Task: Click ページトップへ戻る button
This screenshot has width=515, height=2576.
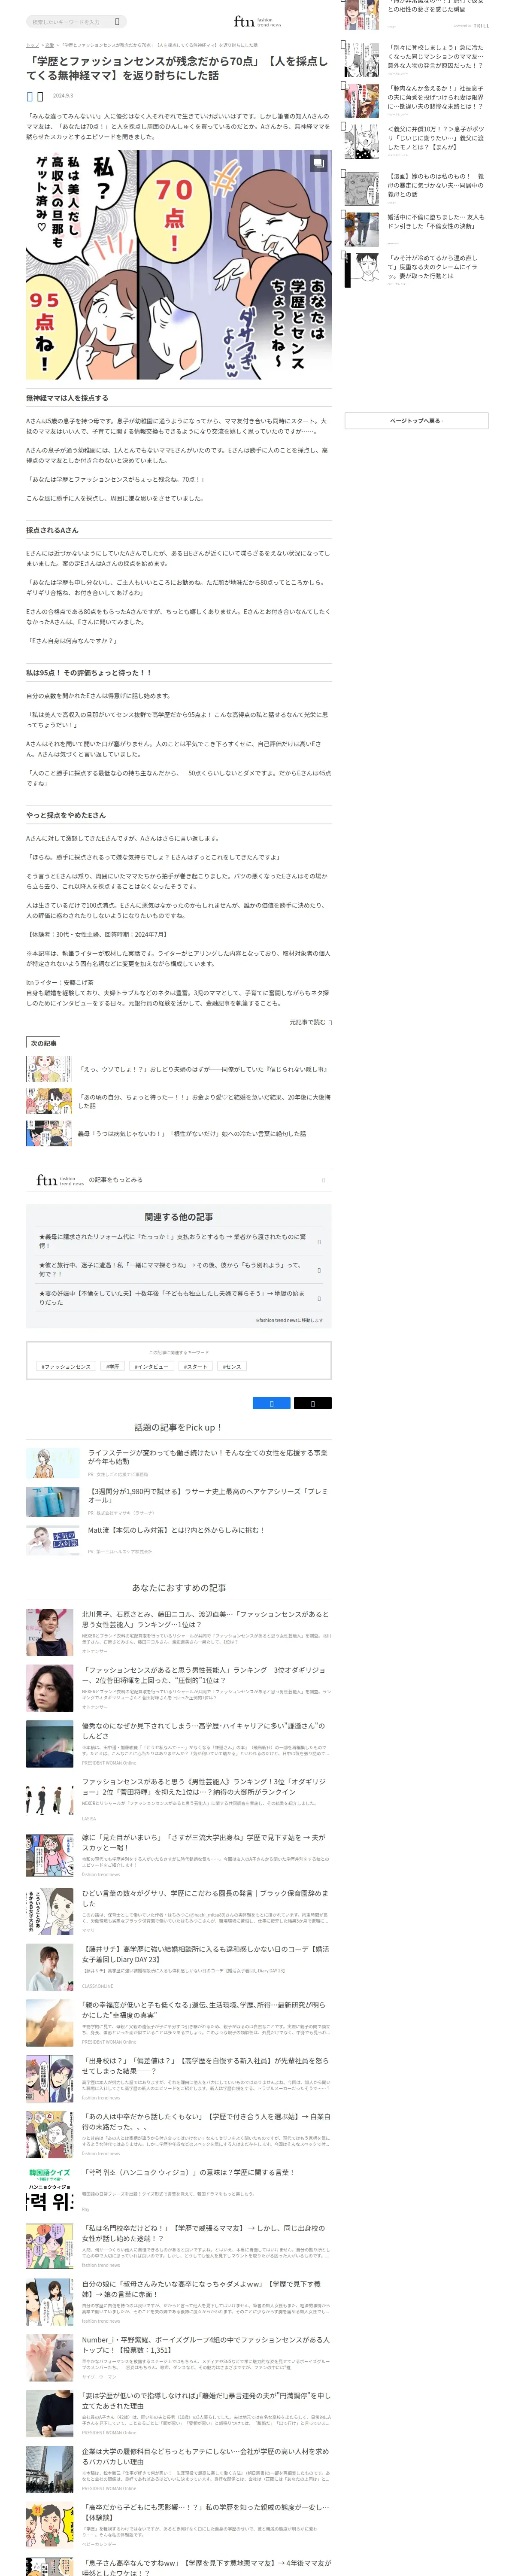Action: (416, 421)
